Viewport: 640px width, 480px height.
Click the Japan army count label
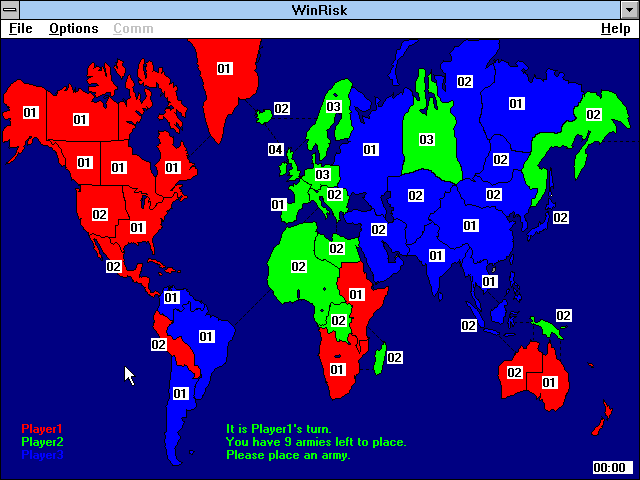tap(560, 218)
